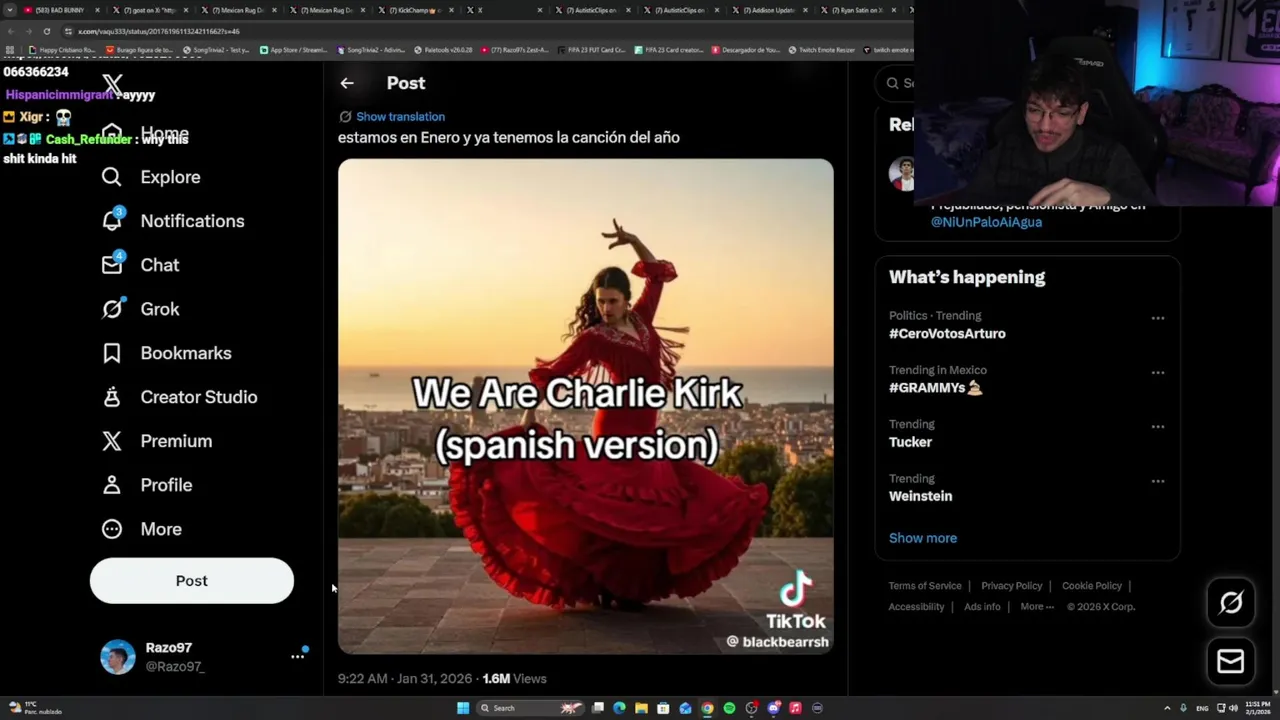Open the browser tab list dropdown
Screen dimensions: 1280x720
10,10
